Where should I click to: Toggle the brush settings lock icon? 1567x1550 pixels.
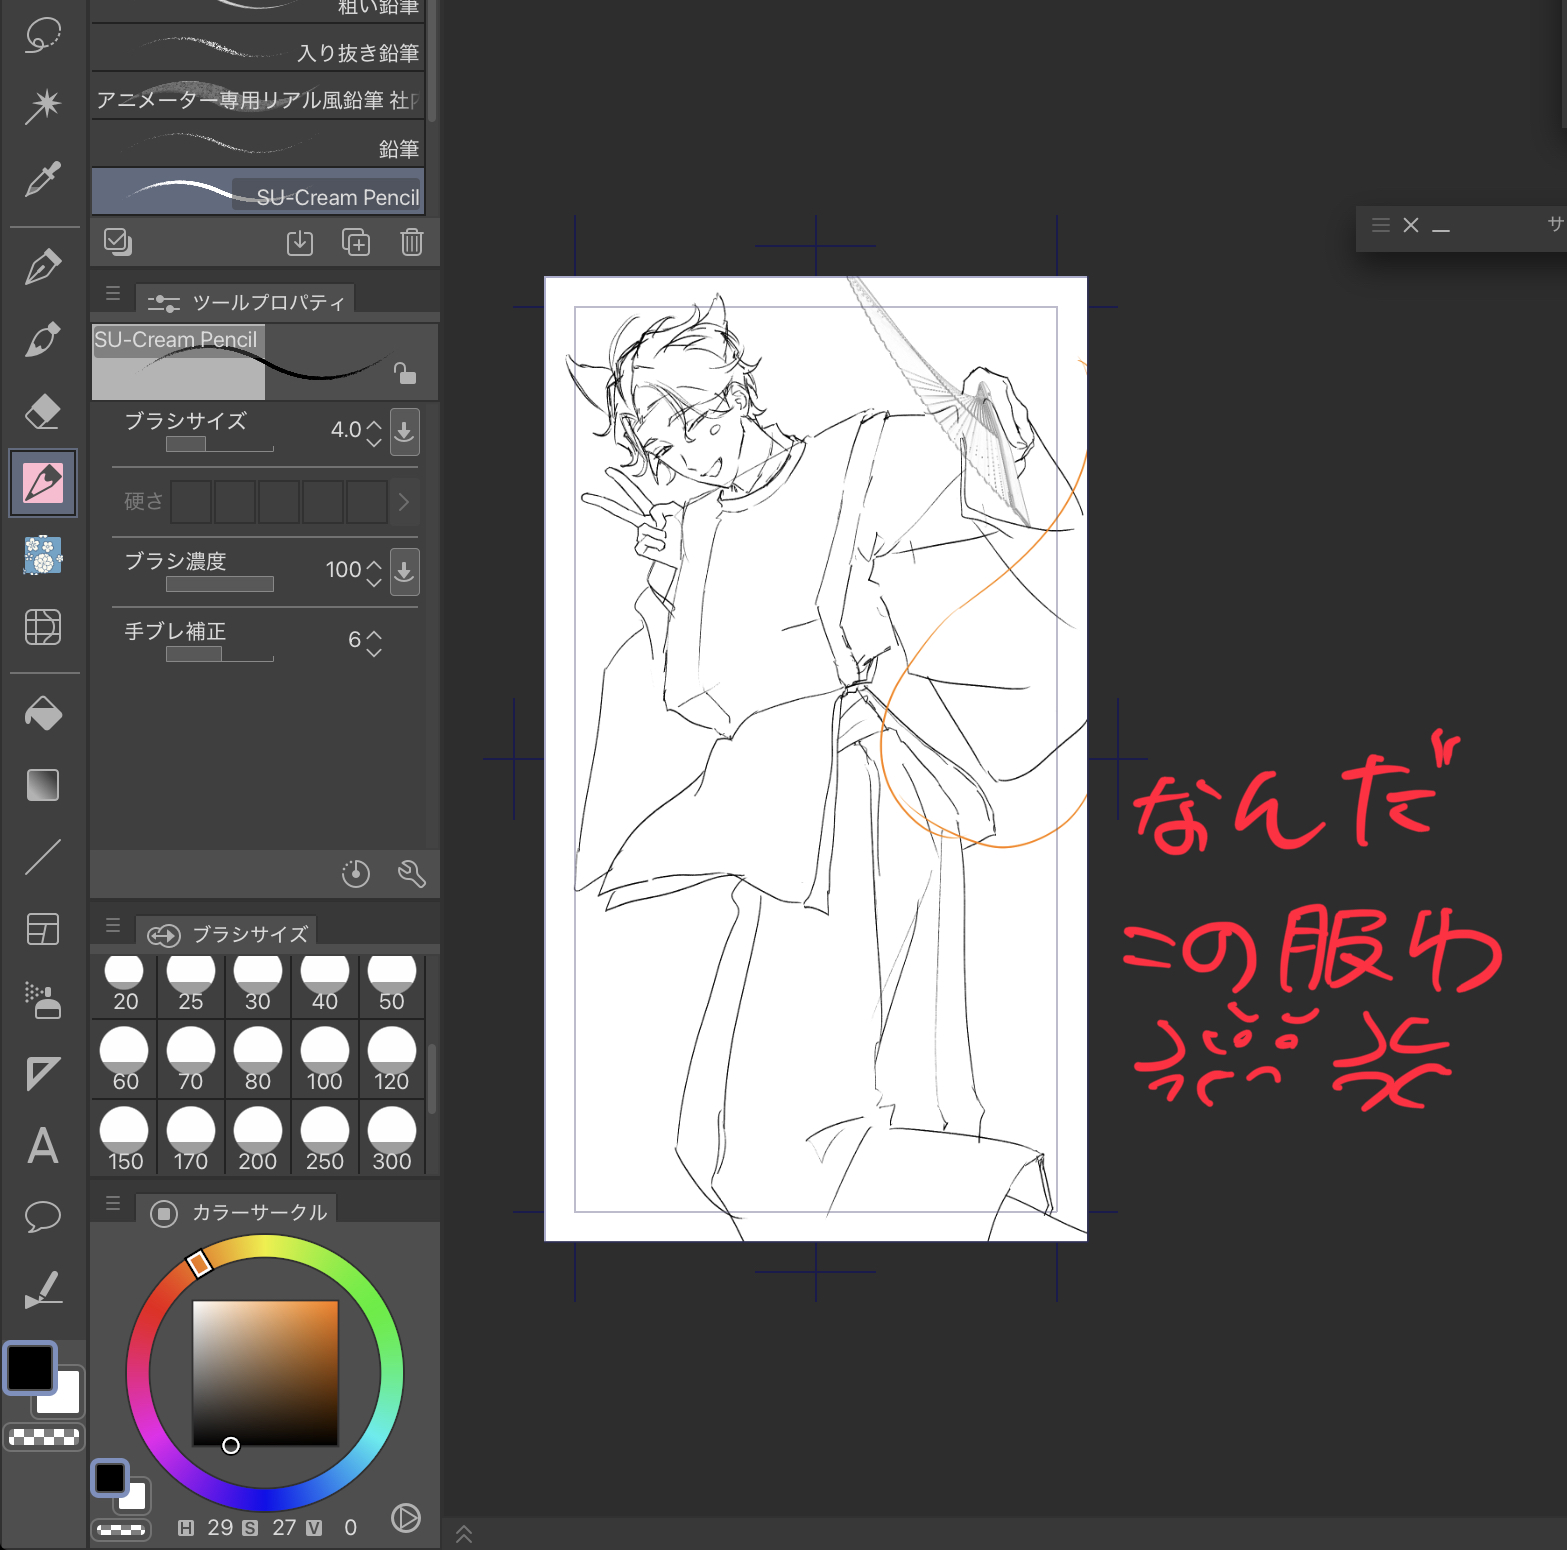pyautogui.click(x=404, y=373)
